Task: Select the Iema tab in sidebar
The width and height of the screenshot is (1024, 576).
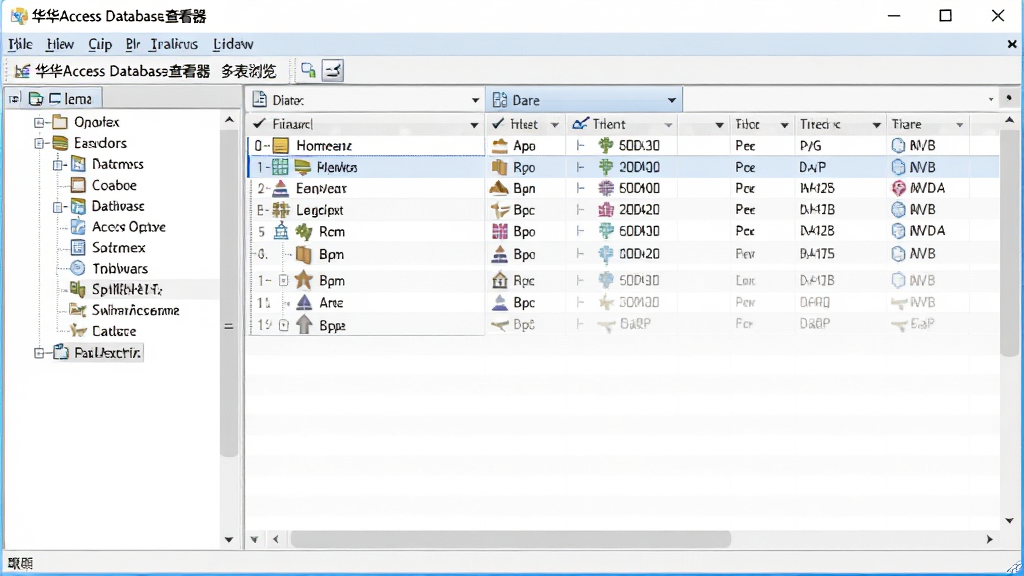Action: pos(71,99)
